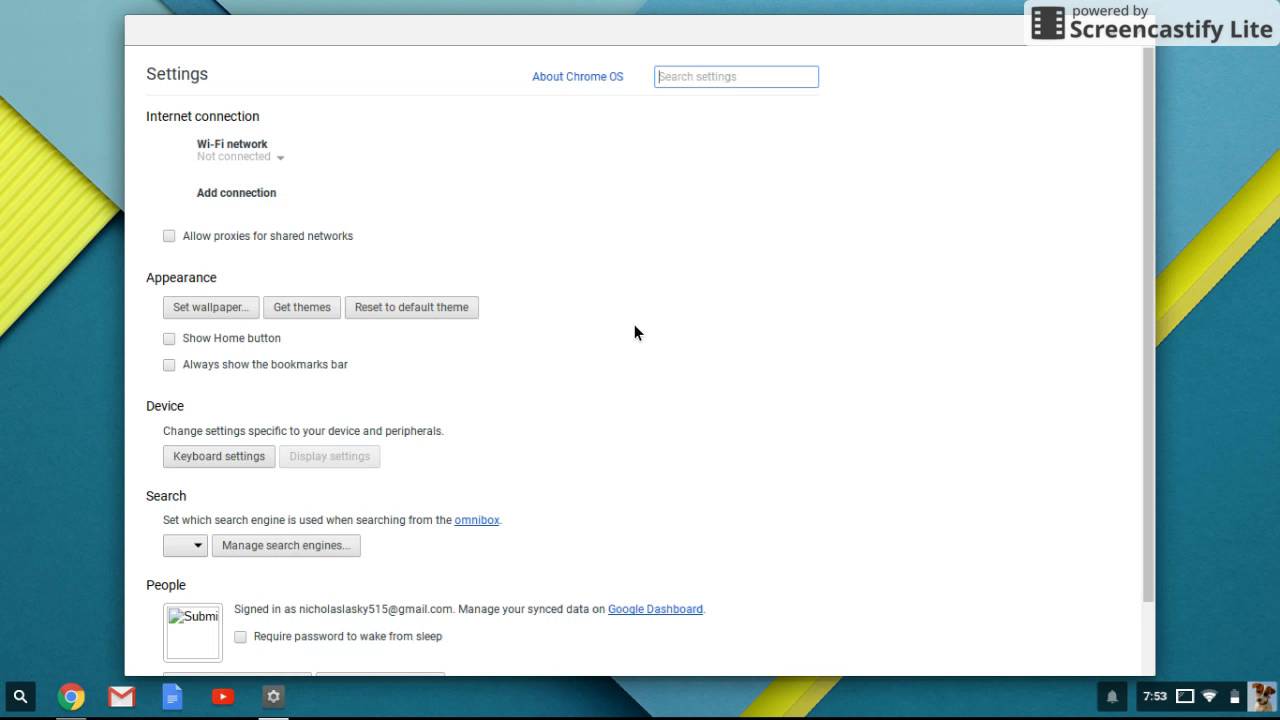Click the Appearance section heading
This screenshot has height=720, width=1280.
coord(181,278)
